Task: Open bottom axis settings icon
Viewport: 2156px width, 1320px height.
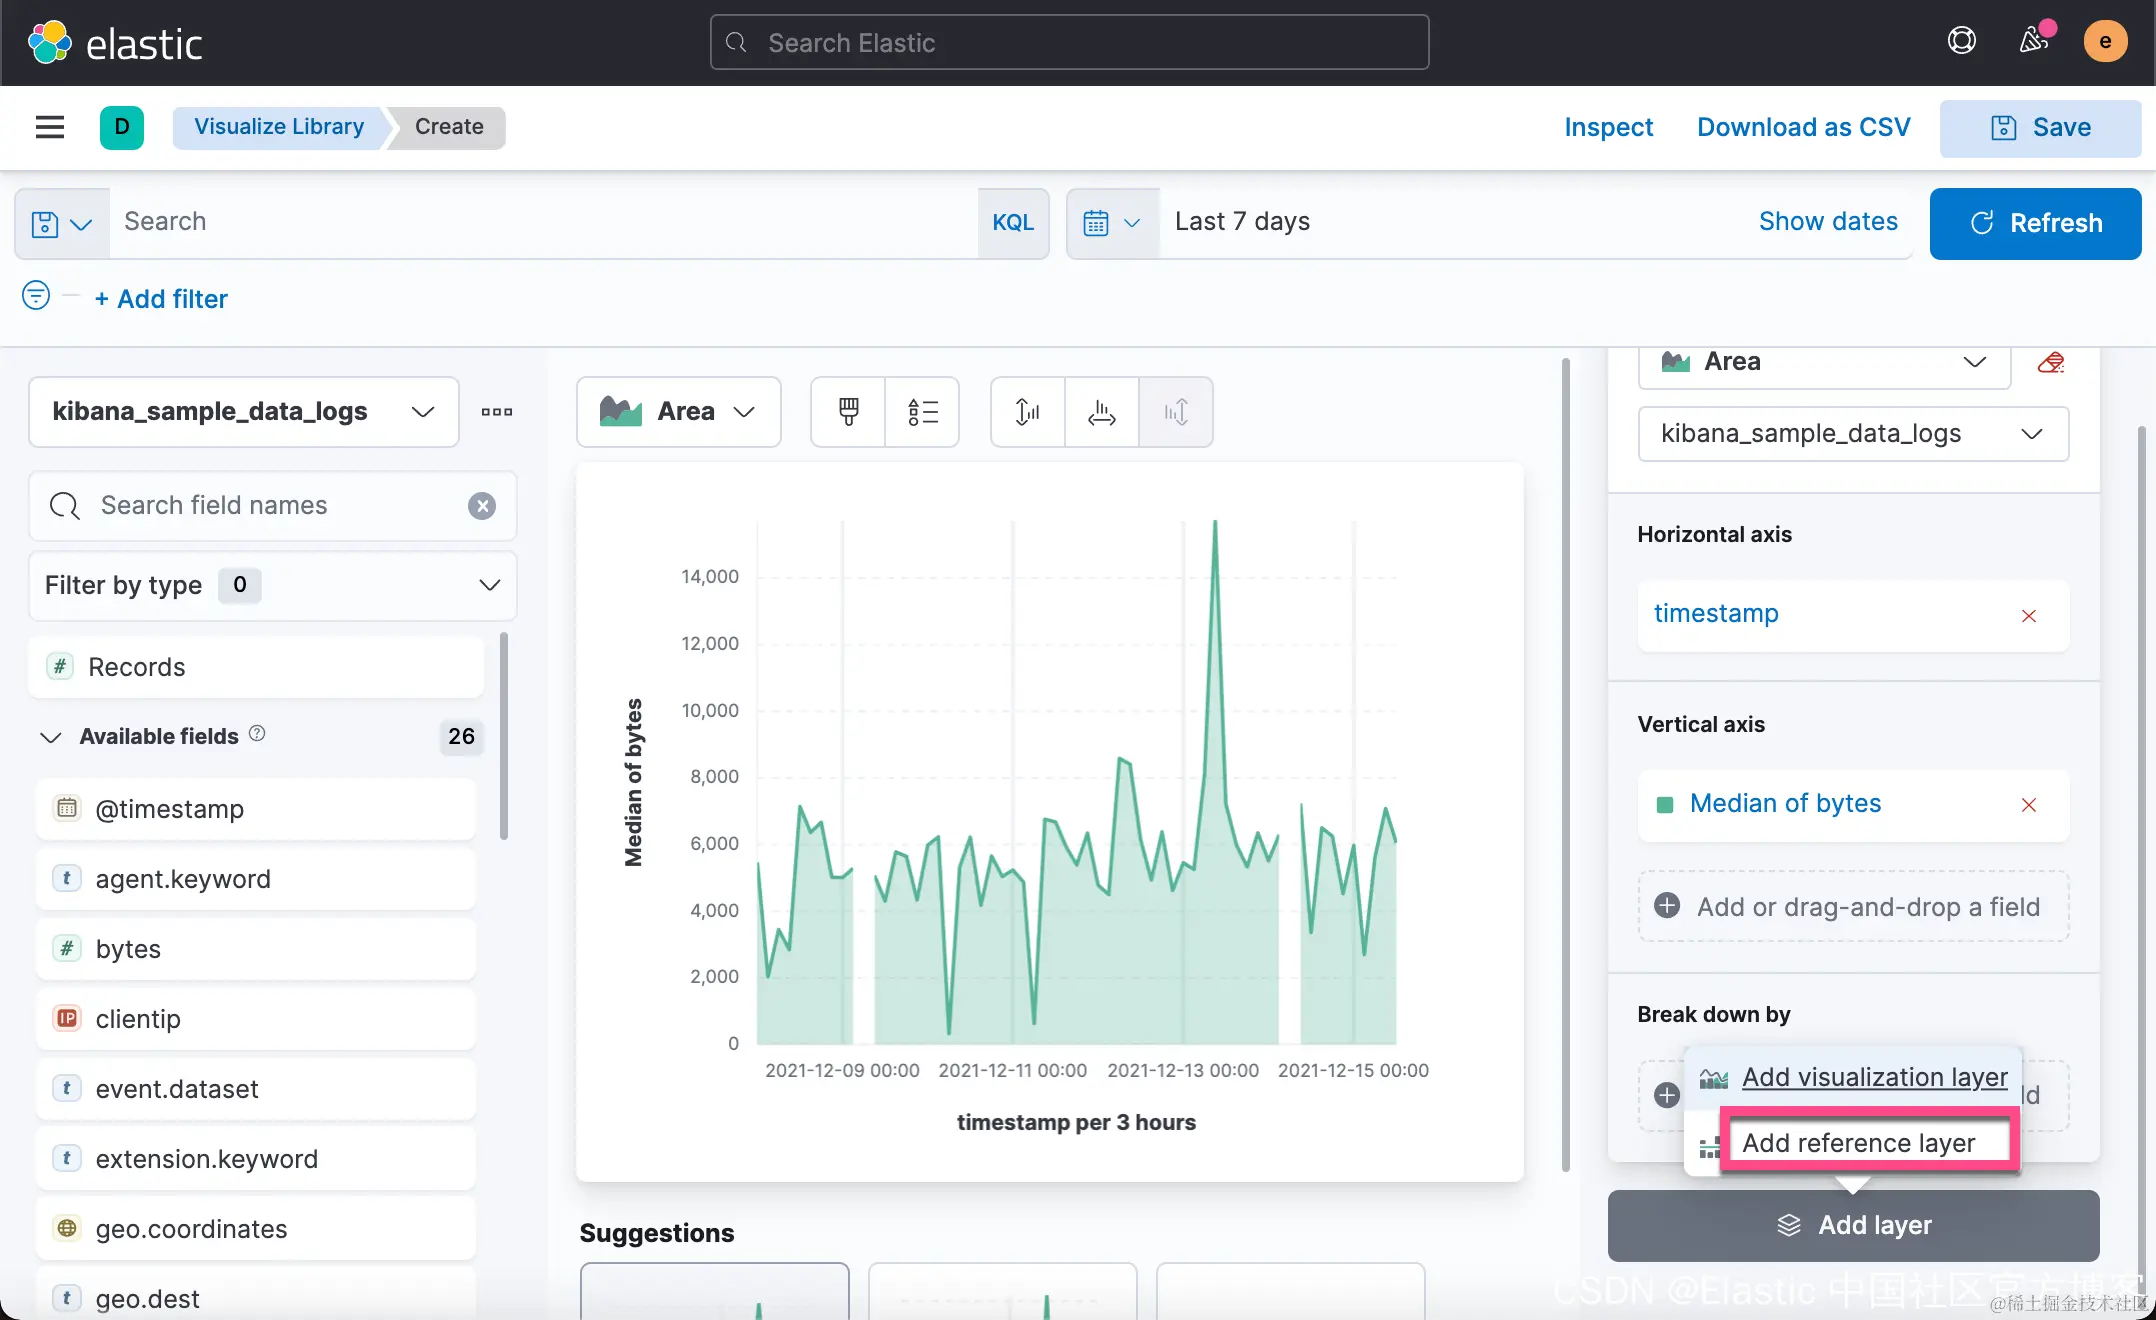Action: (1101, 412)
